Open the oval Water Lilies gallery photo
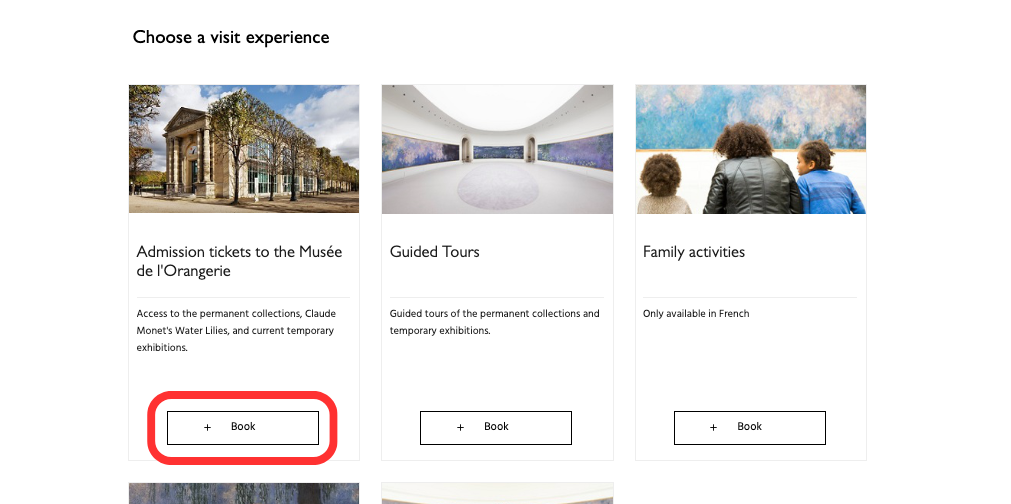 497,149
